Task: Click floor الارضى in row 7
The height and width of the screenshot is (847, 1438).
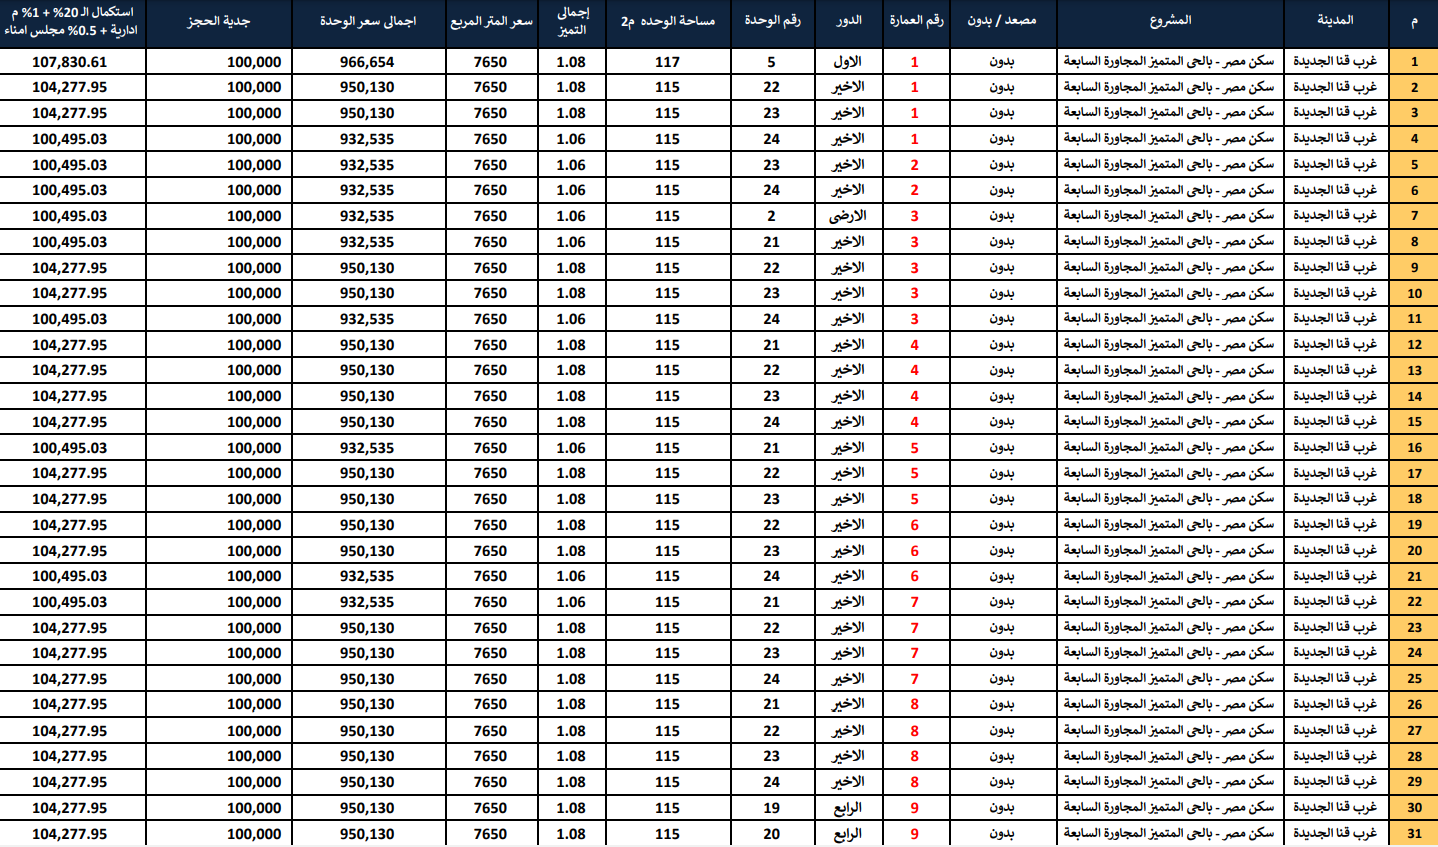Action: point(848,216)
